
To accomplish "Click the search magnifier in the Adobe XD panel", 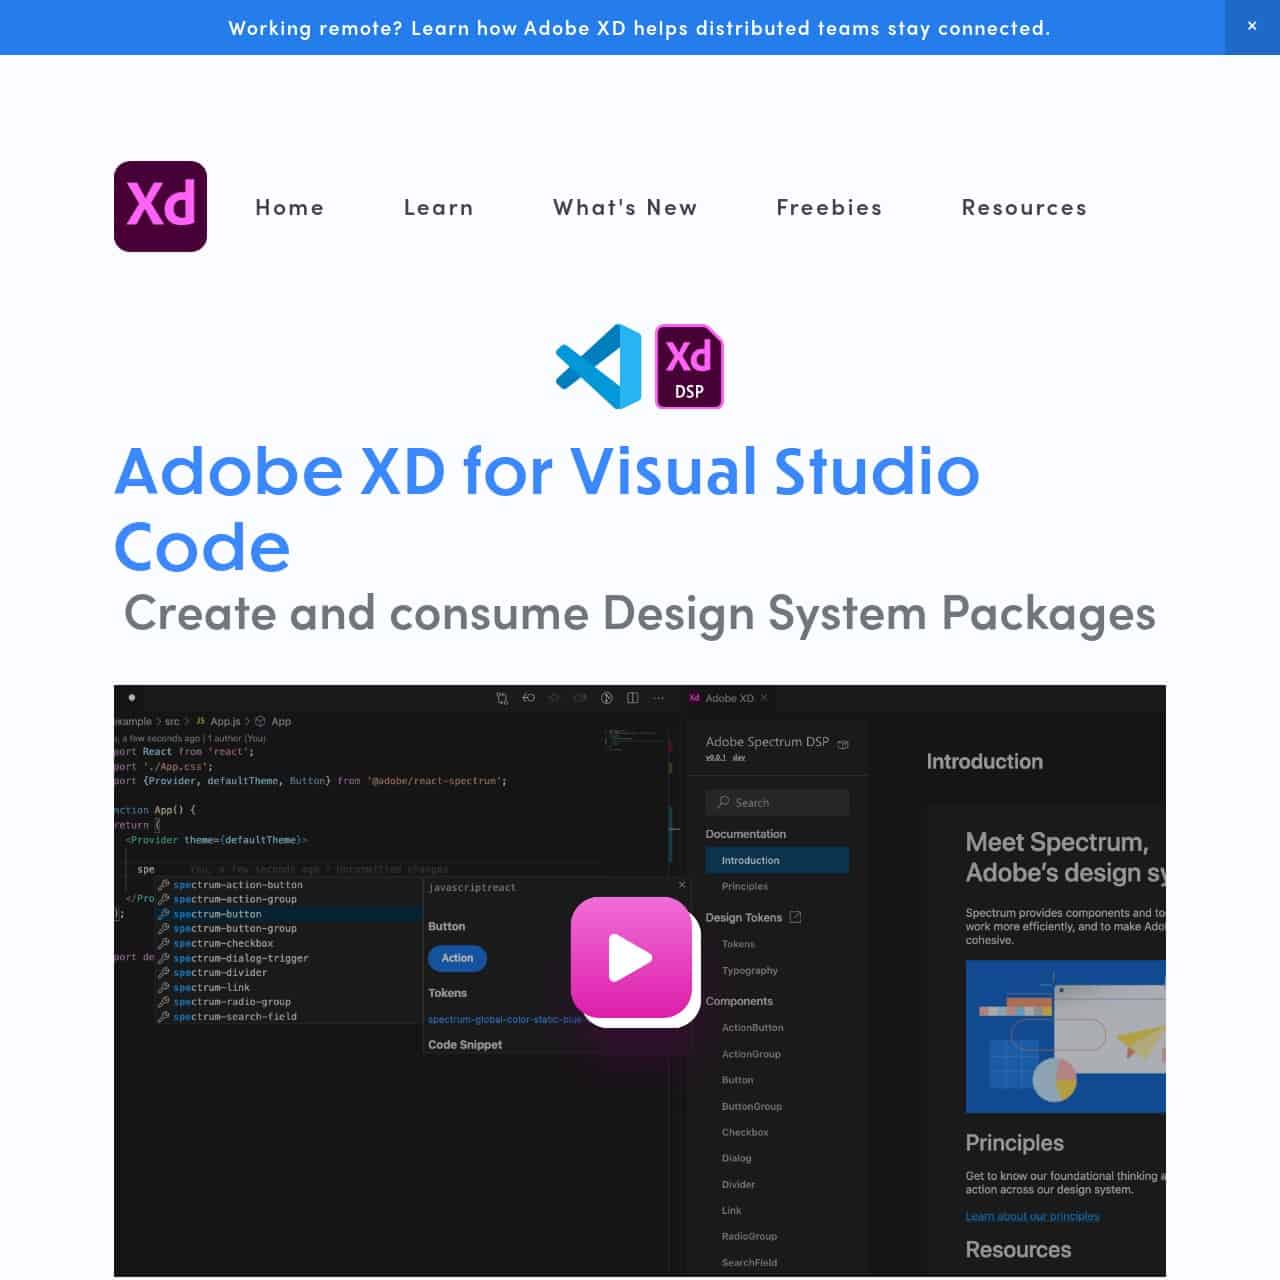I will coord(723,802).
